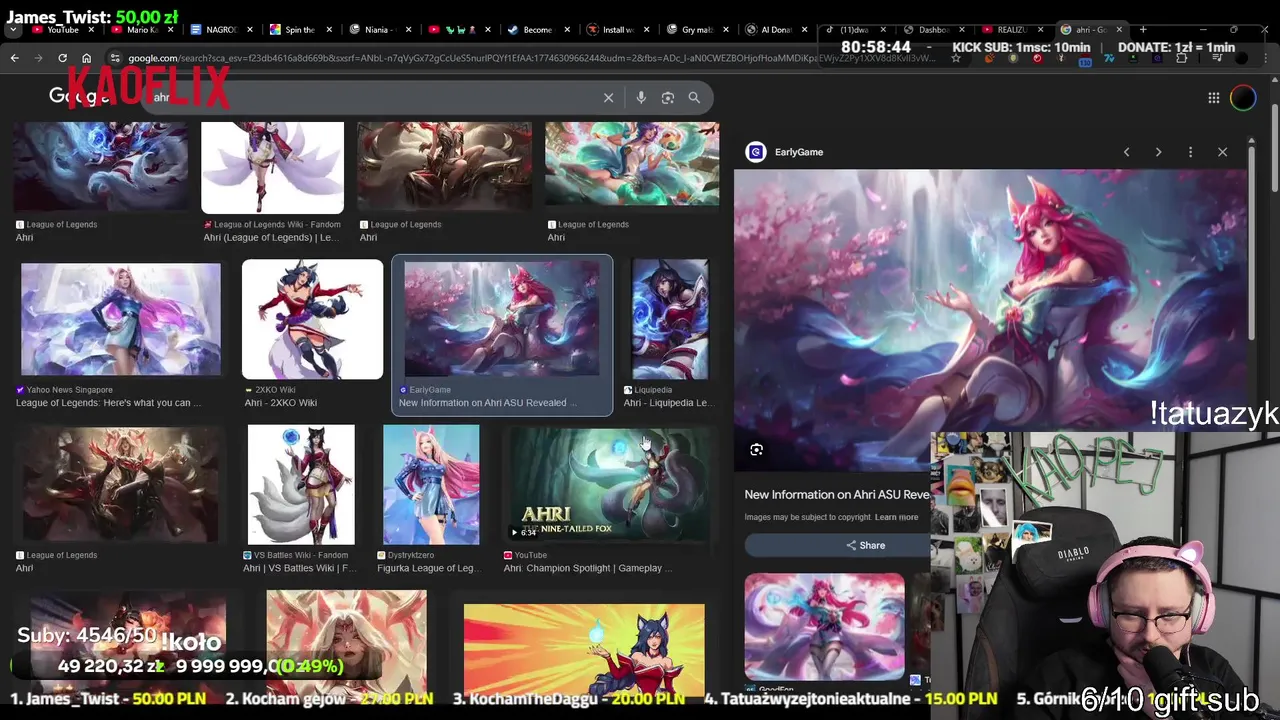Viewport: 1280px width, 720px height.
Task: Switch to the YouTube tab
Action: 62,30
